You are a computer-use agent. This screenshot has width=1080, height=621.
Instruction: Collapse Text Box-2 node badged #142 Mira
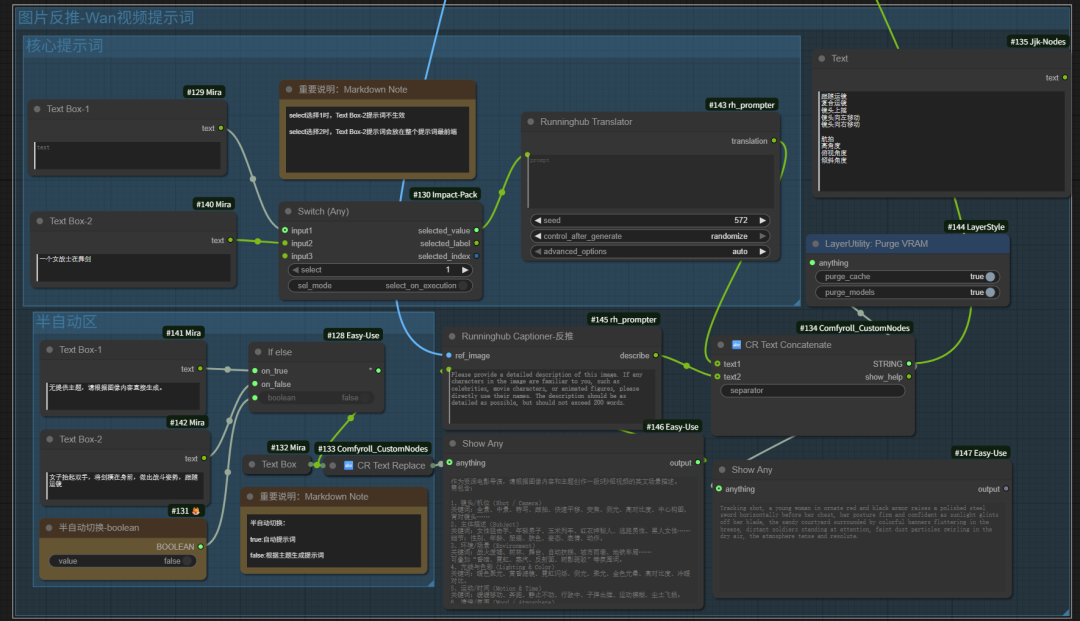(50, 439)
